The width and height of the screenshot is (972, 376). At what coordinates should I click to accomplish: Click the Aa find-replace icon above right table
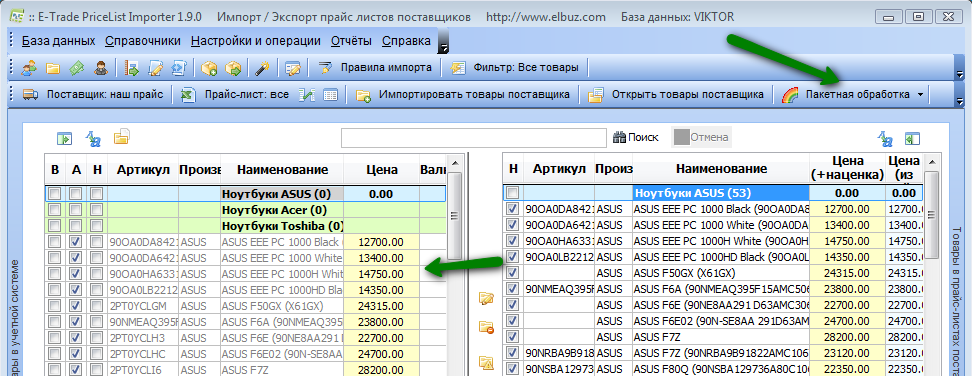[x=885, y=138]
